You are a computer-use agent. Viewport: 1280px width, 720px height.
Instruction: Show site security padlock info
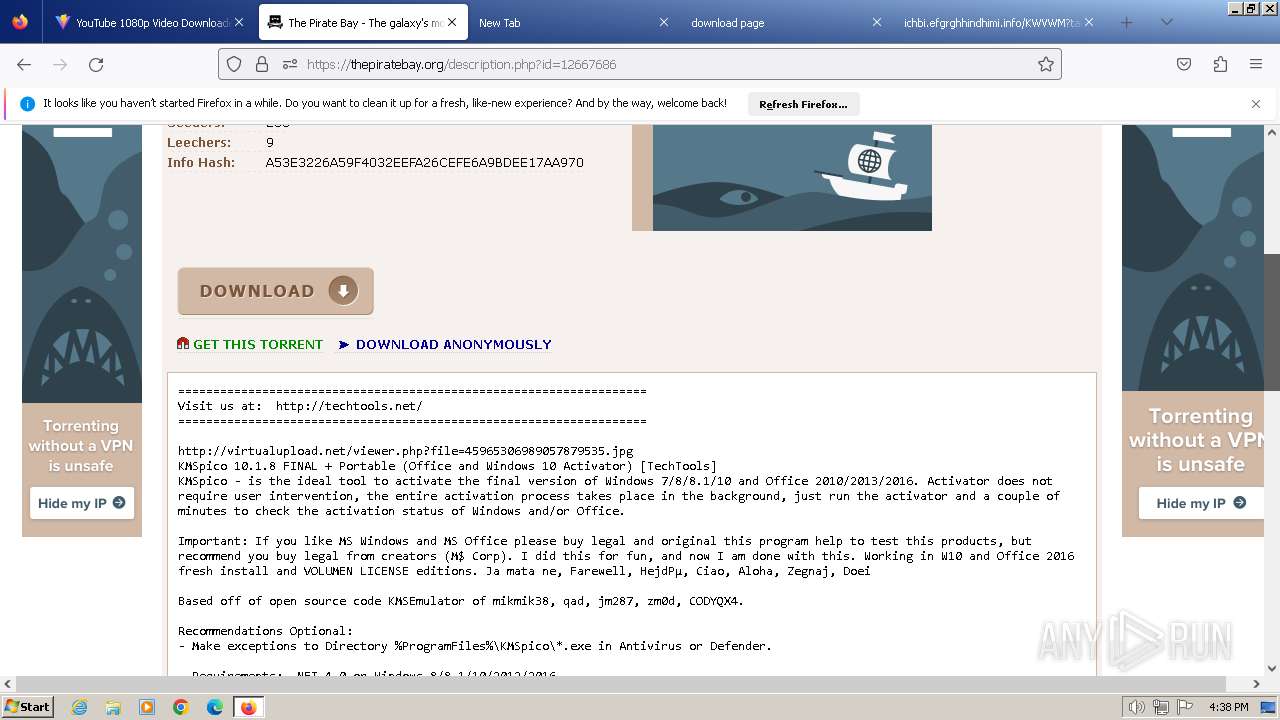262,64
